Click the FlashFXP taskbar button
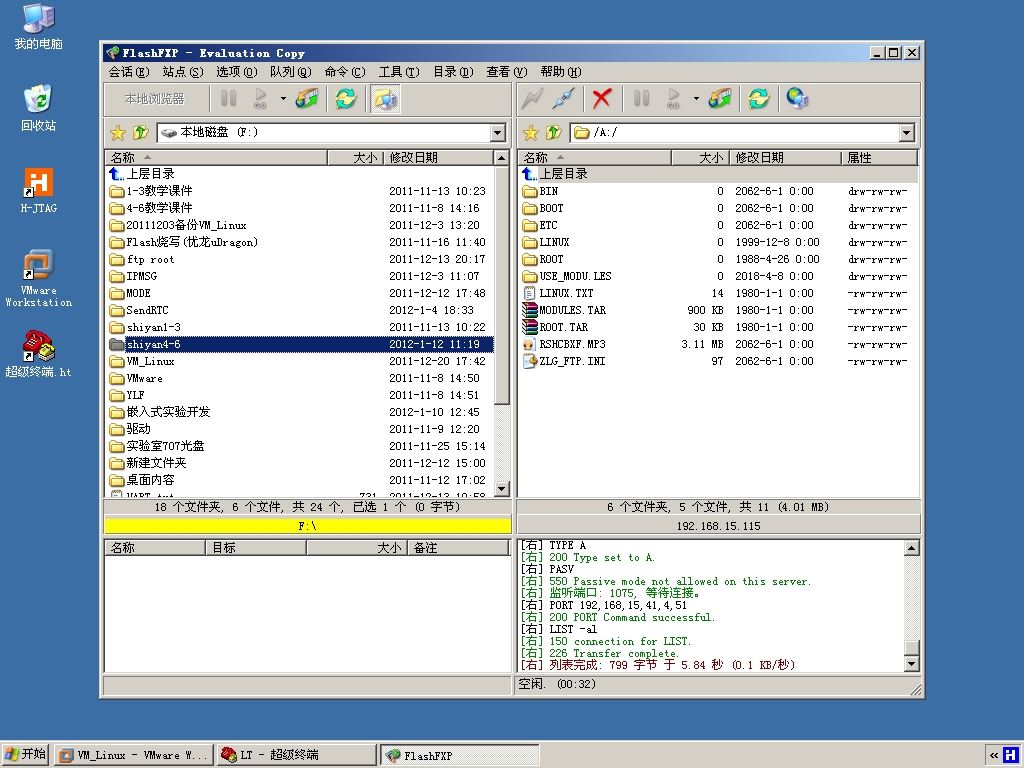 [460, 756]
